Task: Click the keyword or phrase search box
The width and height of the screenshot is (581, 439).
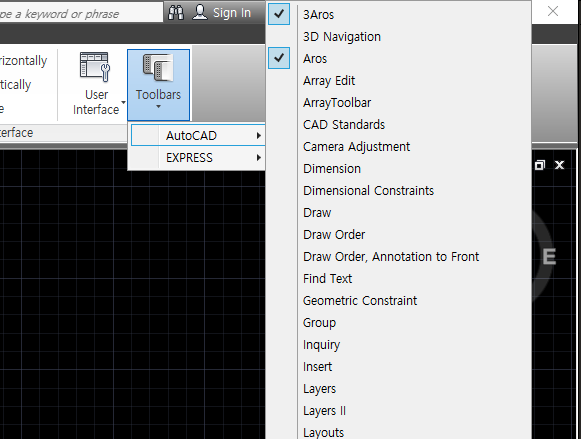Action: click(x=81, y=14)
